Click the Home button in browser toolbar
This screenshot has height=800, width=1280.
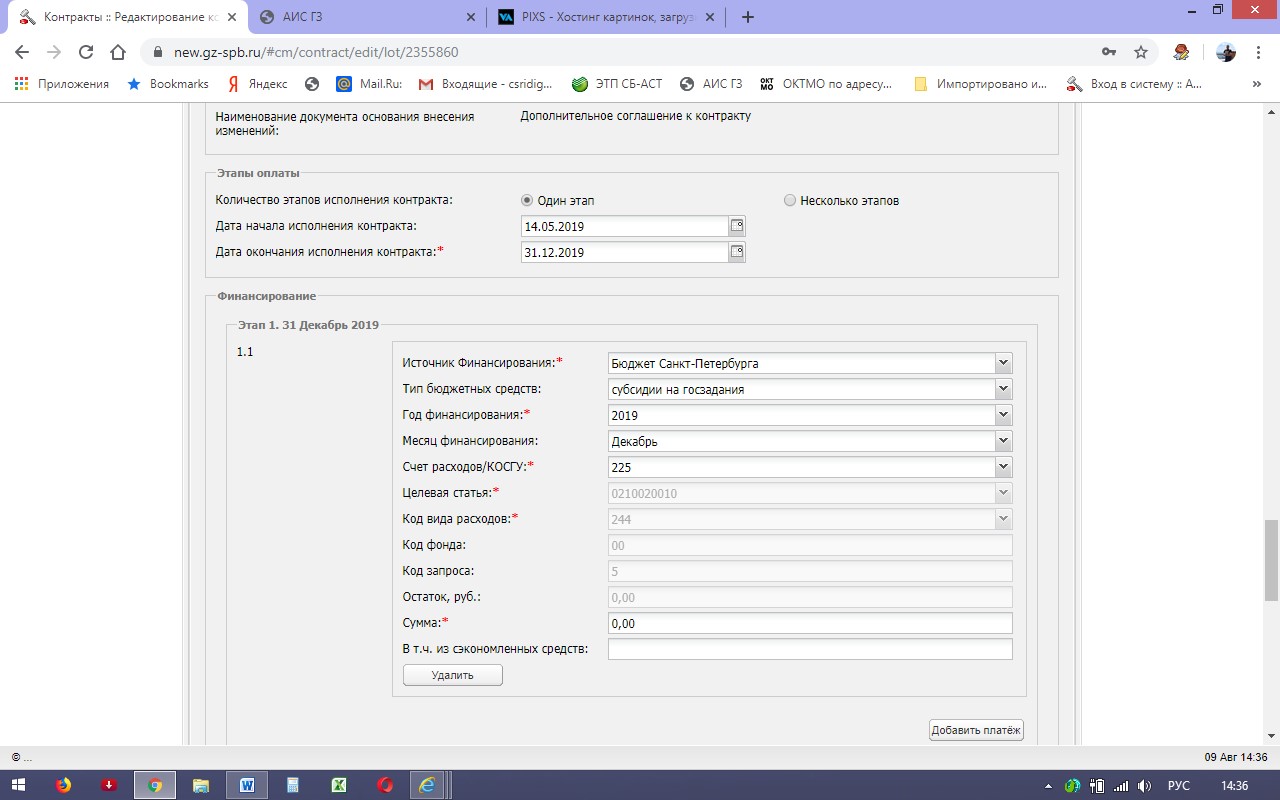coord(118,52)
